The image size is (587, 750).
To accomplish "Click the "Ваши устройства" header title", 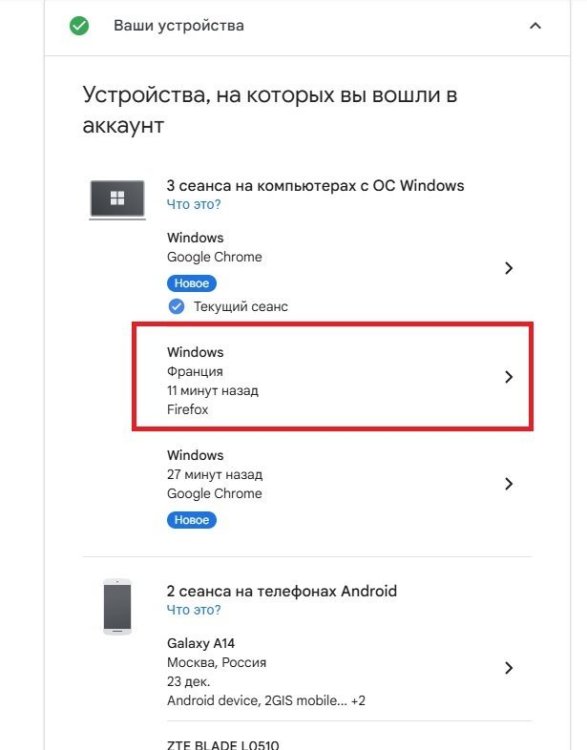I will (x=179, y=26).
